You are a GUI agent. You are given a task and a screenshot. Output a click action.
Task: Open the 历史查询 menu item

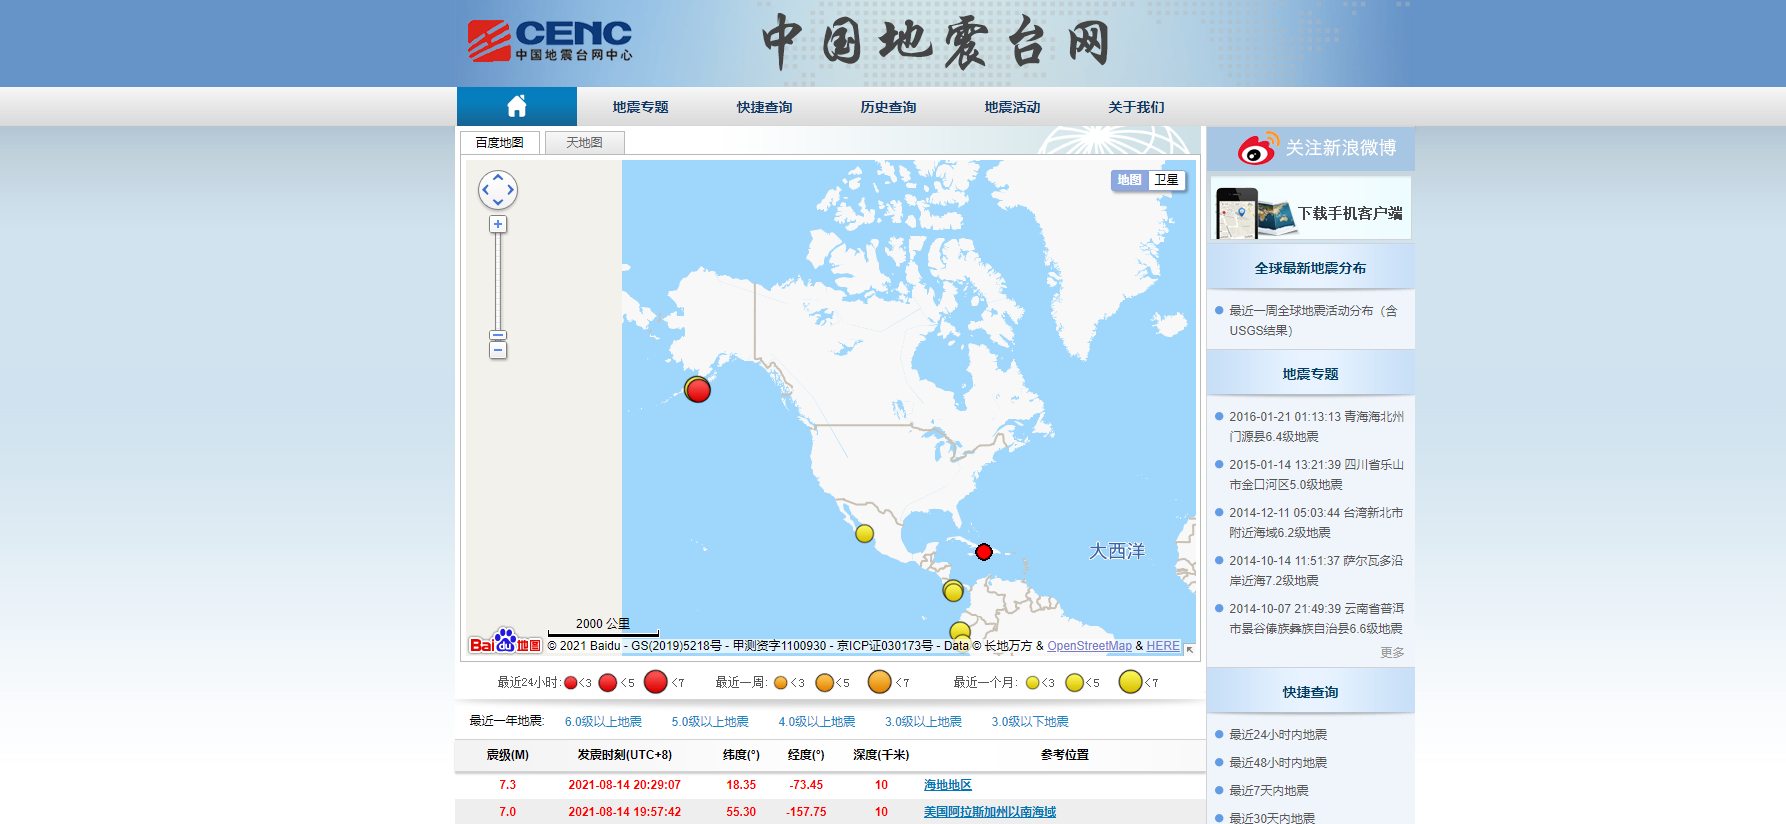pyautogui.click(x=888, y=107)
